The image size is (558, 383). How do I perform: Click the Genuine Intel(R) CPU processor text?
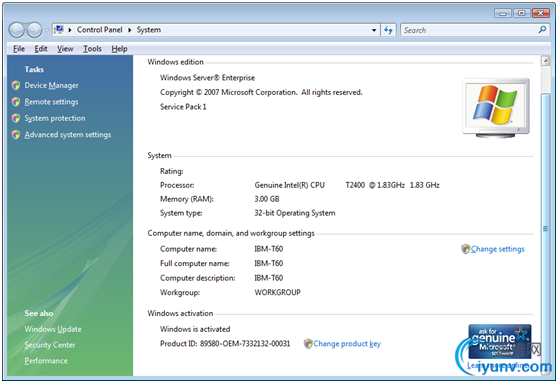tap(289, 185)
